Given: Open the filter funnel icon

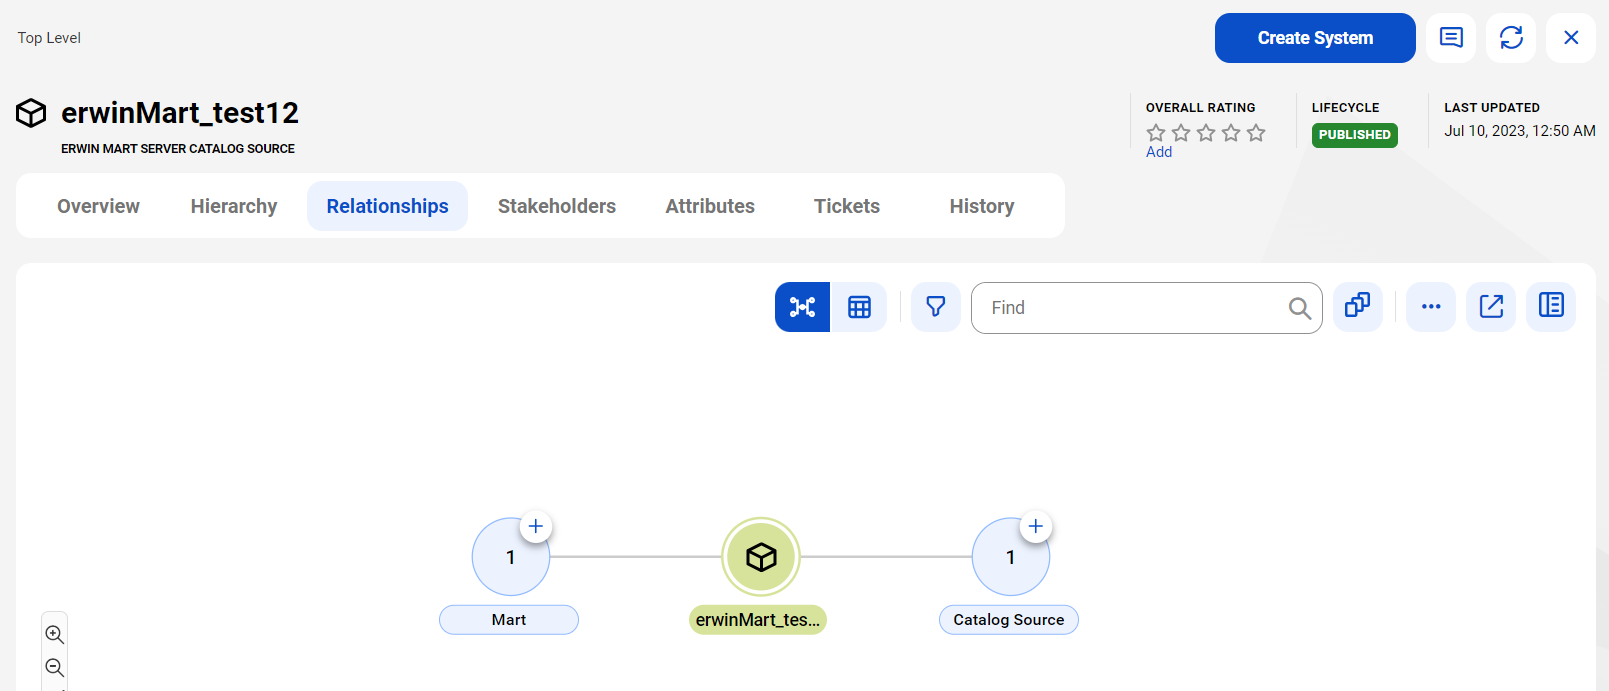Looking at the screenshot, I should coord(936,307).
